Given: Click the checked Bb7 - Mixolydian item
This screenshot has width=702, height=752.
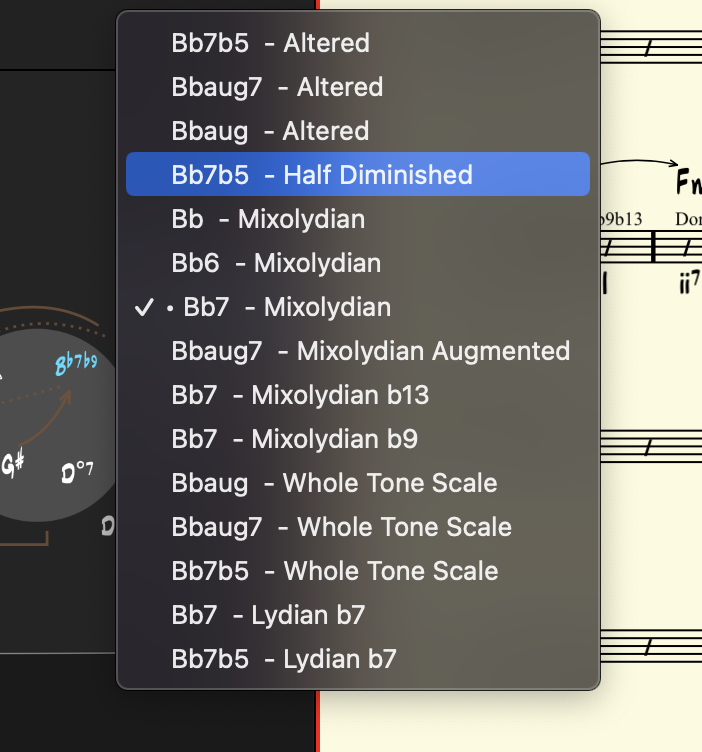Looking at the screenshot, I should [x=287, y=307].
